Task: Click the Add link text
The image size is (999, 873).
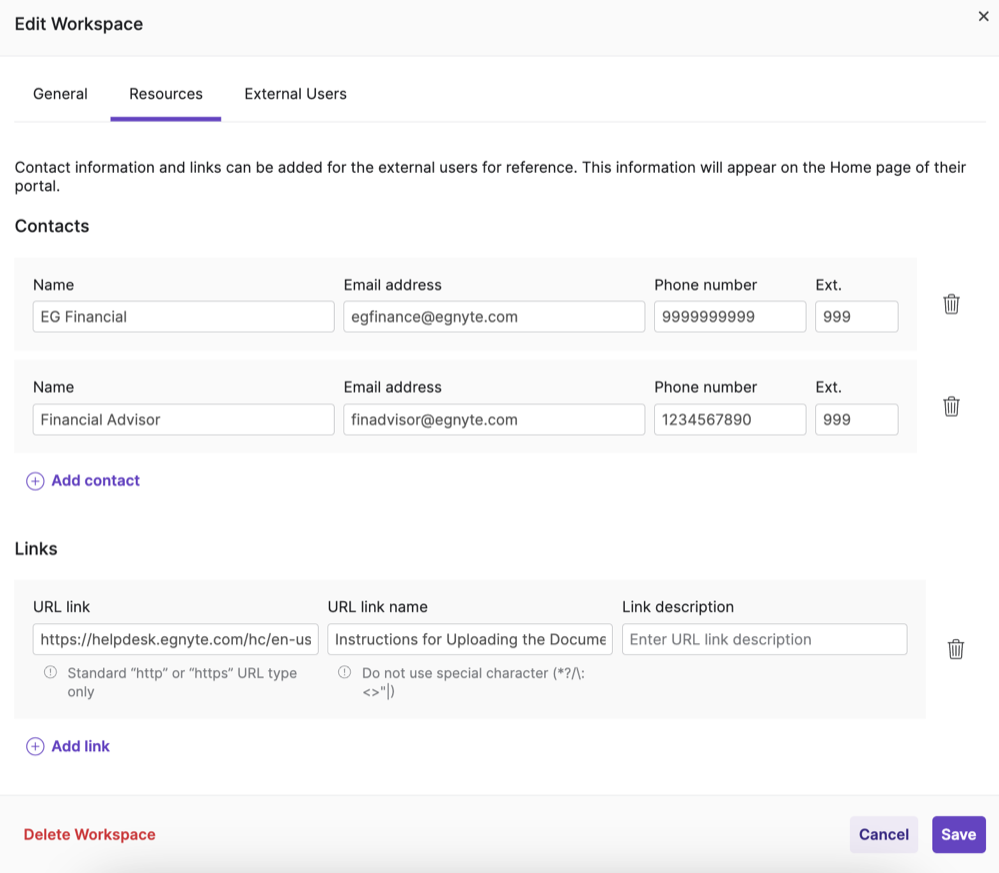Action: 80,746
